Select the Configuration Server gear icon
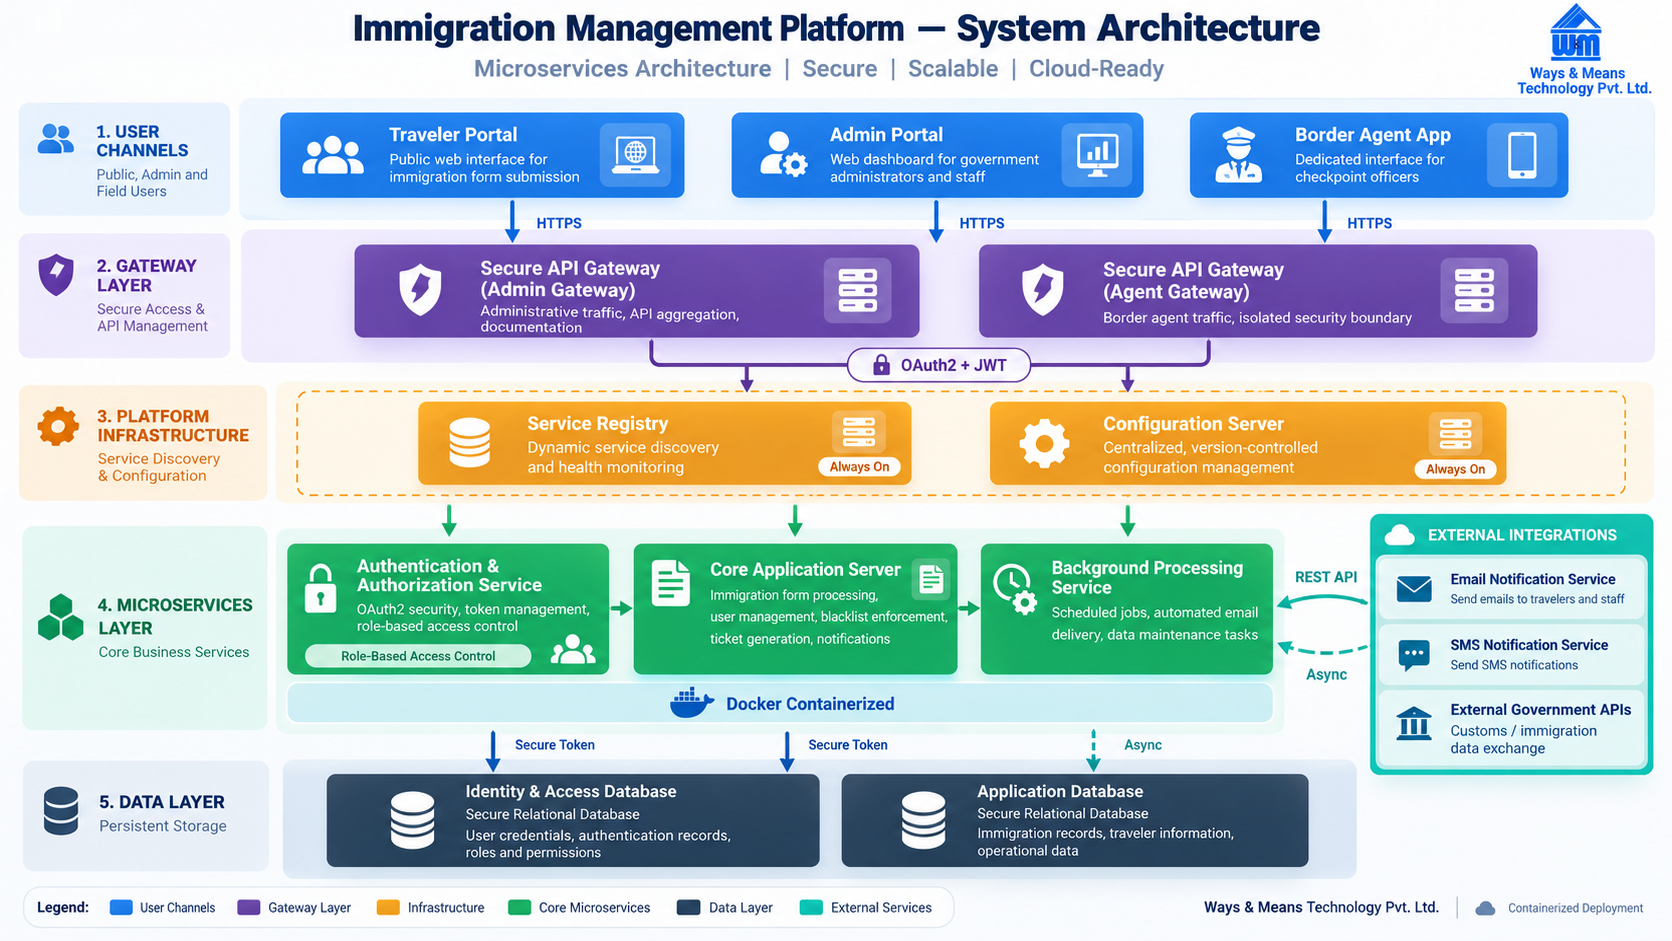The height and width of the screenshot is (941, 1672). (1044, 443)
